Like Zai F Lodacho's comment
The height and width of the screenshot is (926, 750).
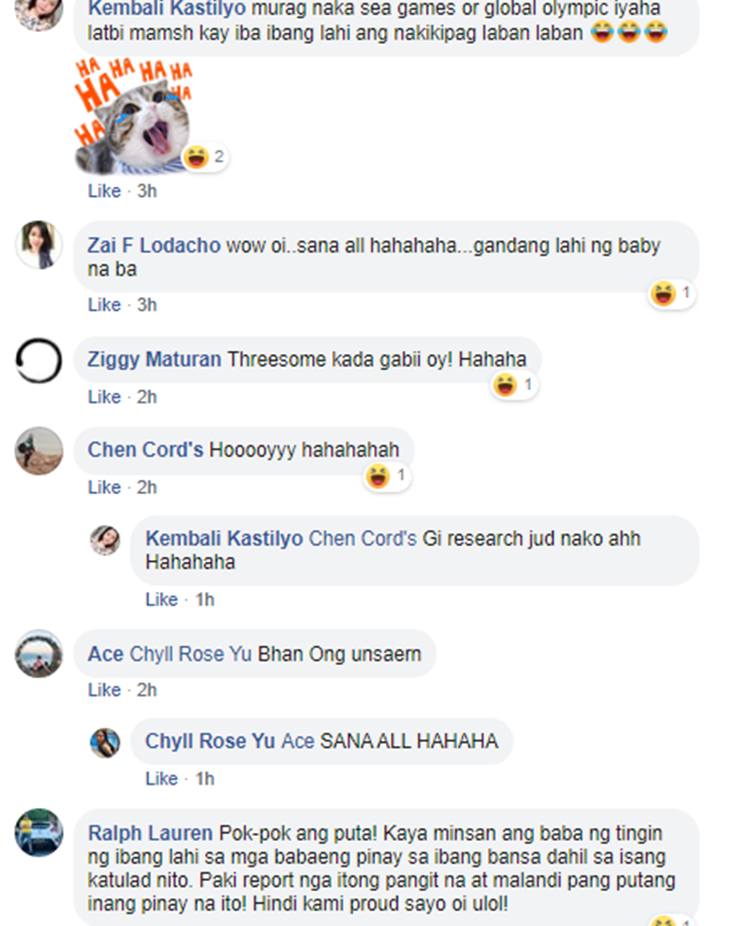(104, 305)
